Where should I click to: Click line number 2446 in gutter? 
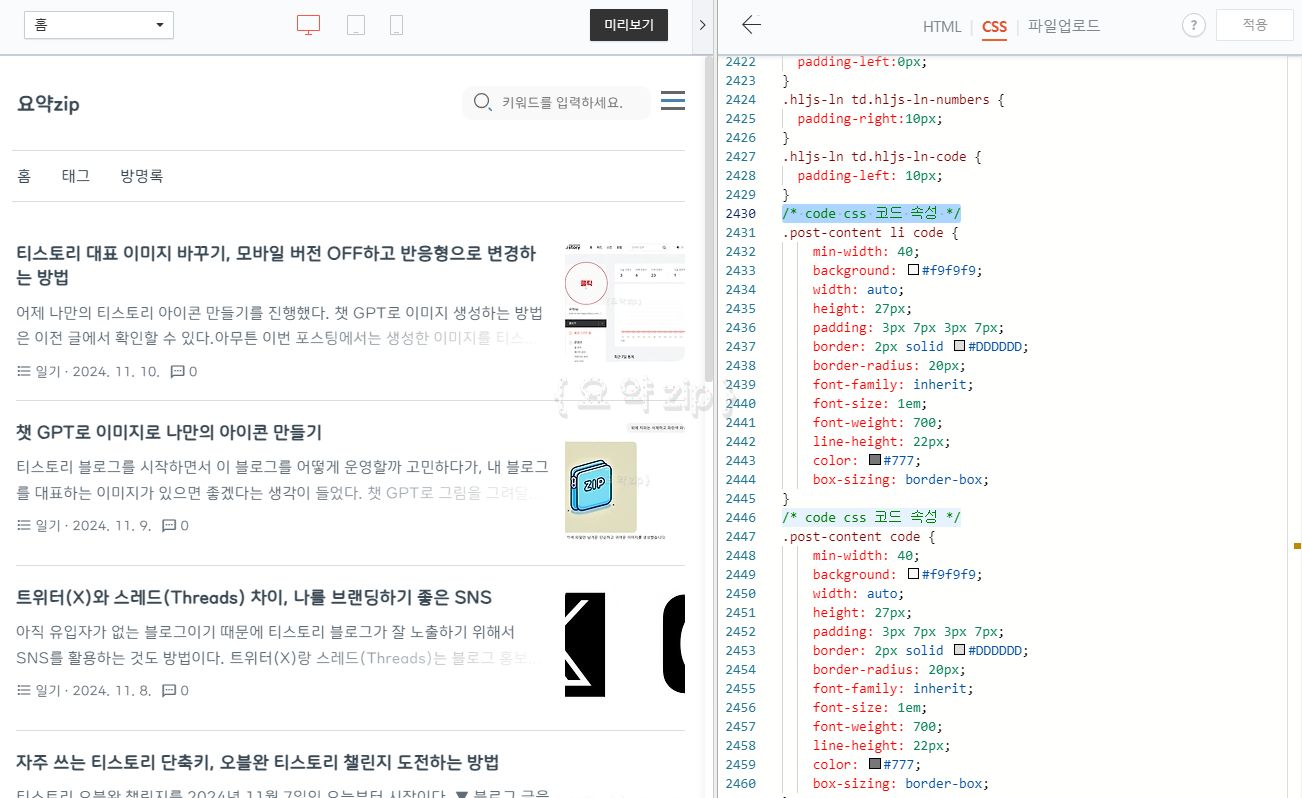(x=740, y=517)
